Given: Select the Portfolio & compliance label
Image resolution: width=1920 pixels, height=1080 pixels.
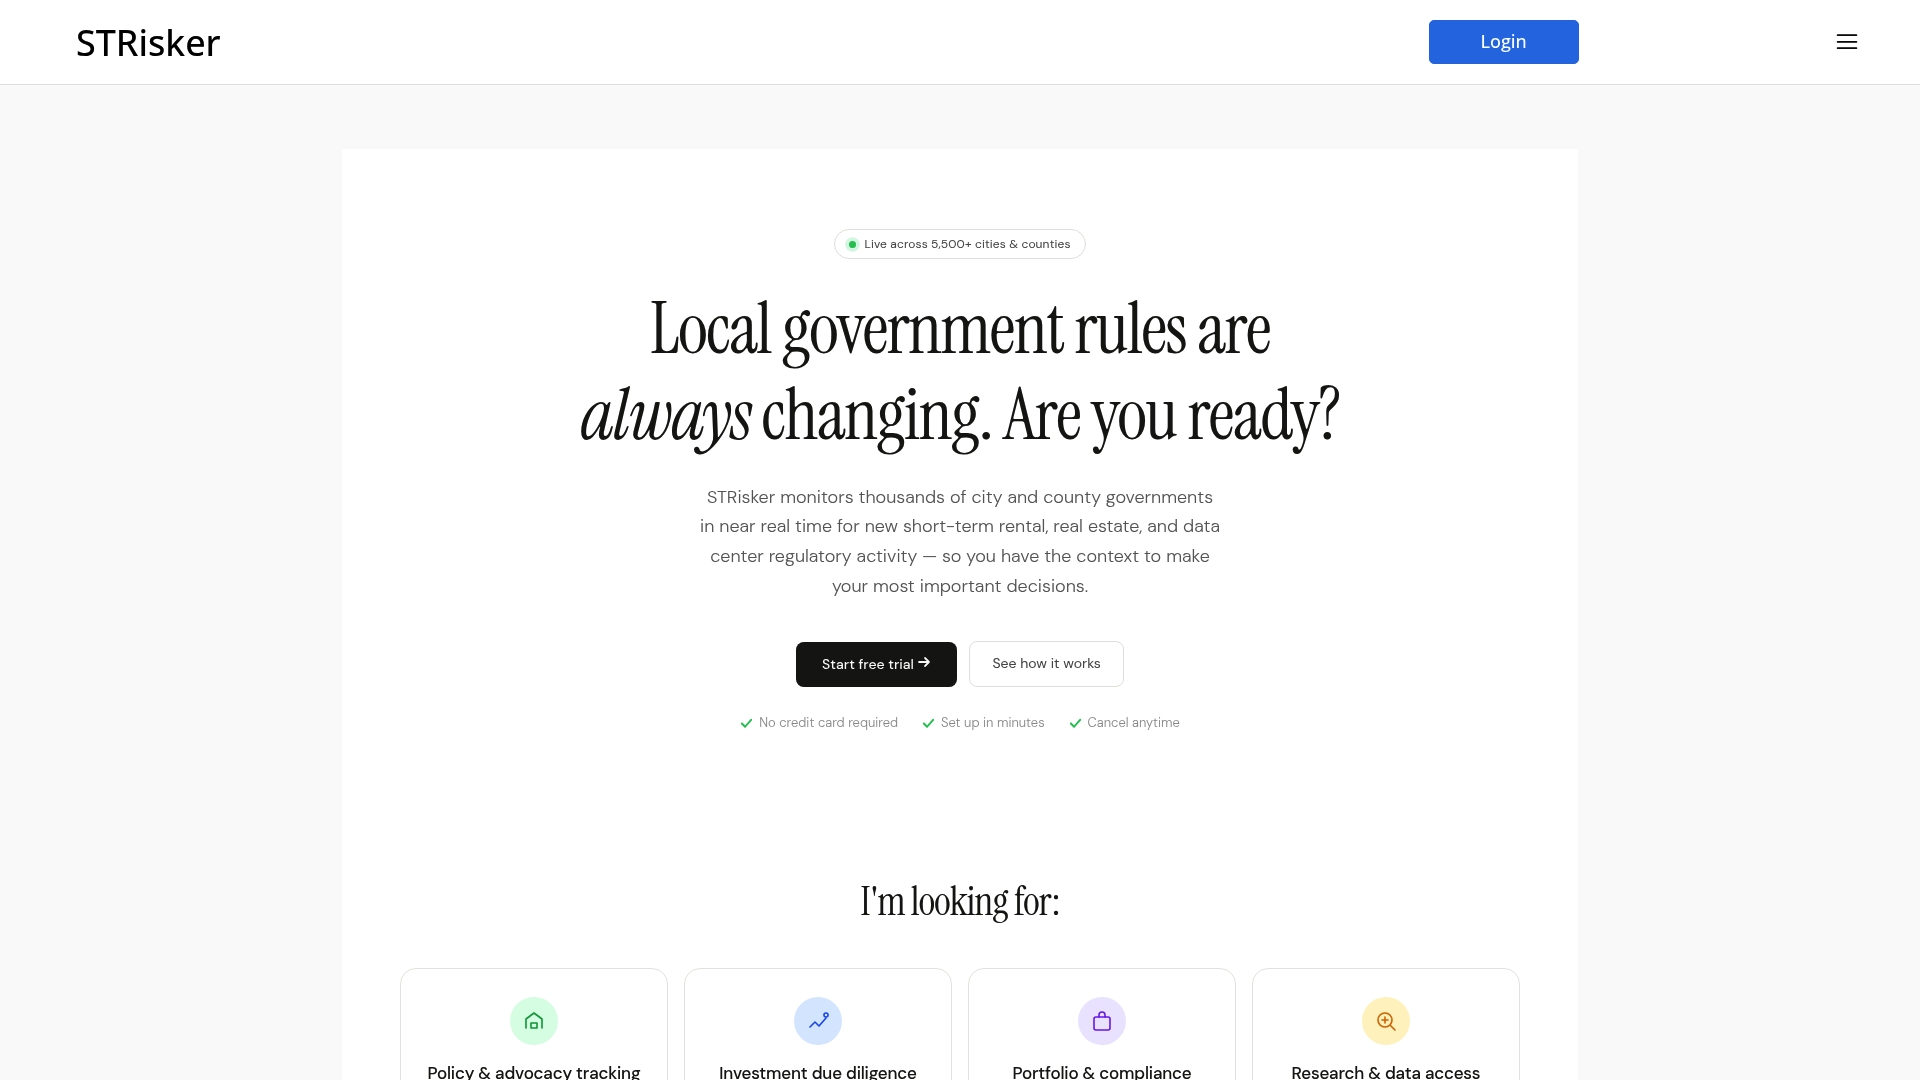Looking at the screenshot, I should (x=1102, y=1071).
